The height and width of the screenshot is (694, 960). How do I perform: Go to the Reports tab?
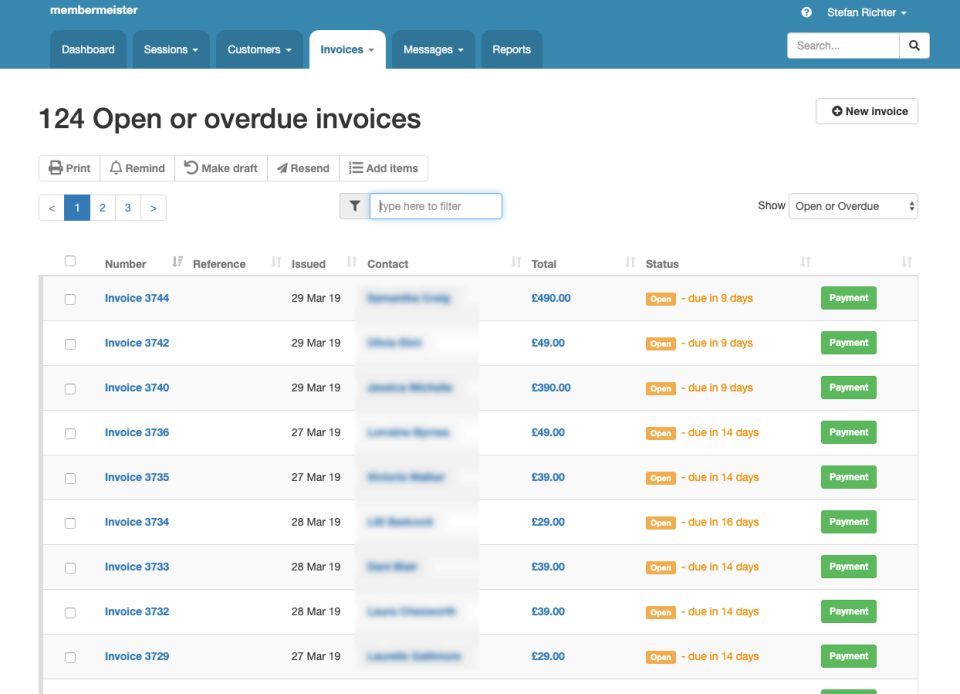point(511,50)
